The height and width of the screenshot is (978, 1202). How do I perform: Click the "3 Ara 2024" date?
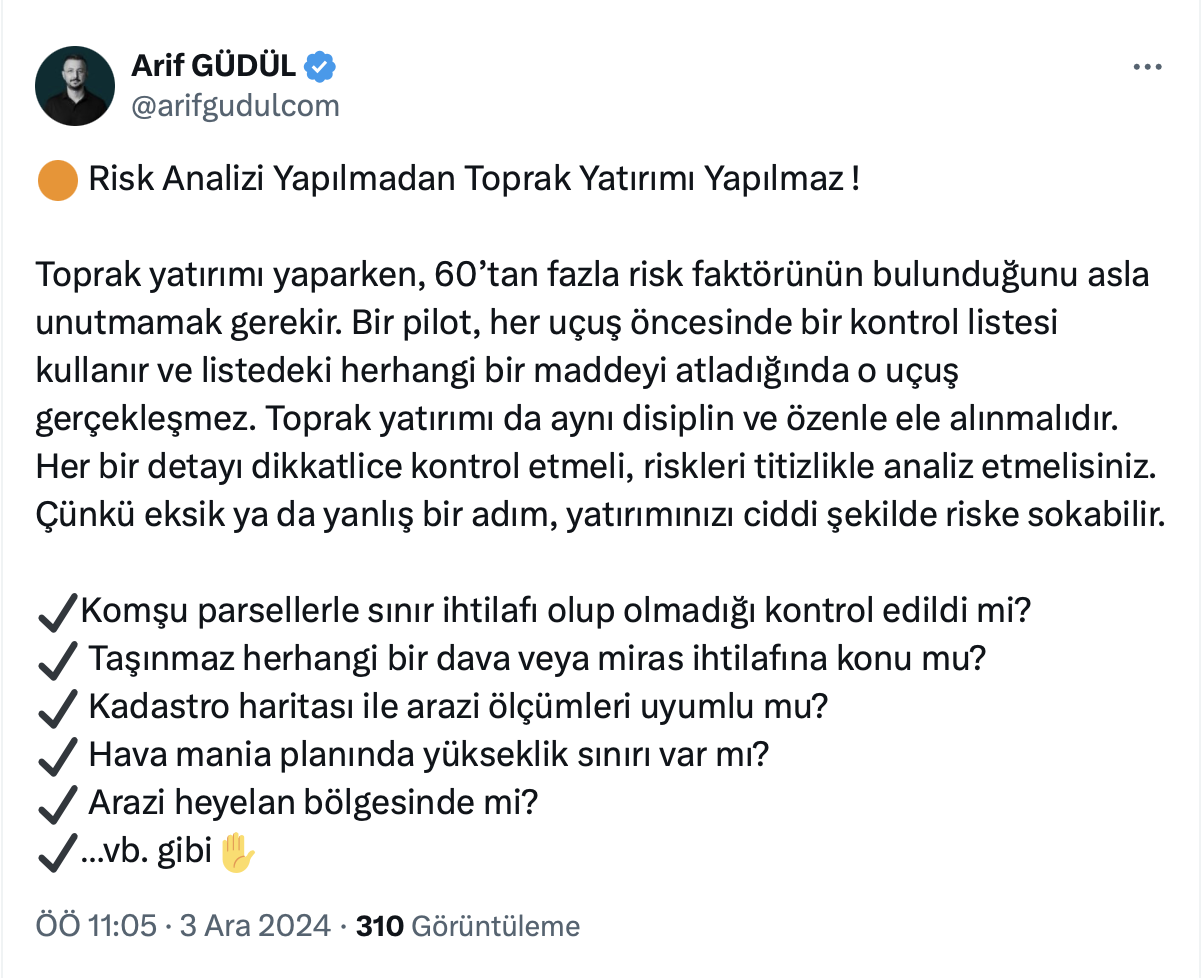pos(254,926)
